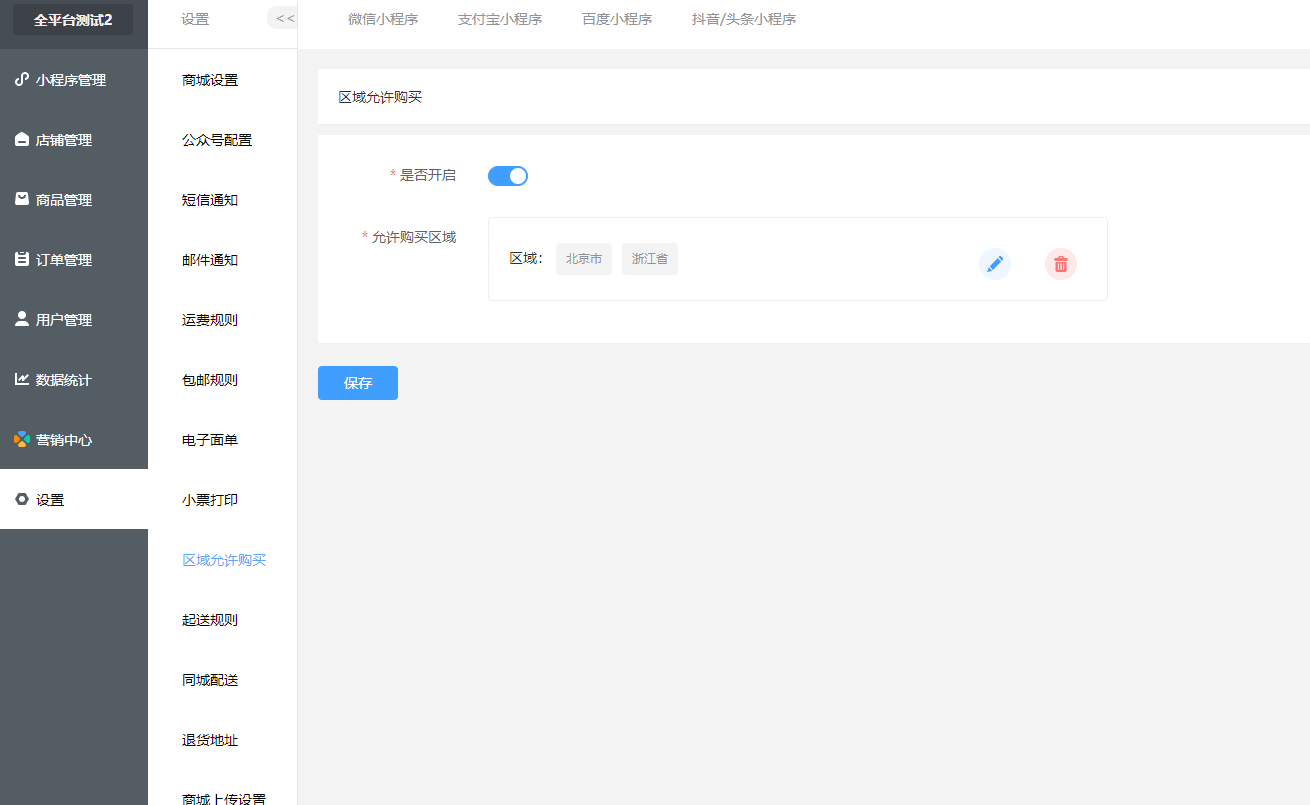
Task: Open the 同城配送 settings page
Action: tap(210, 680)
